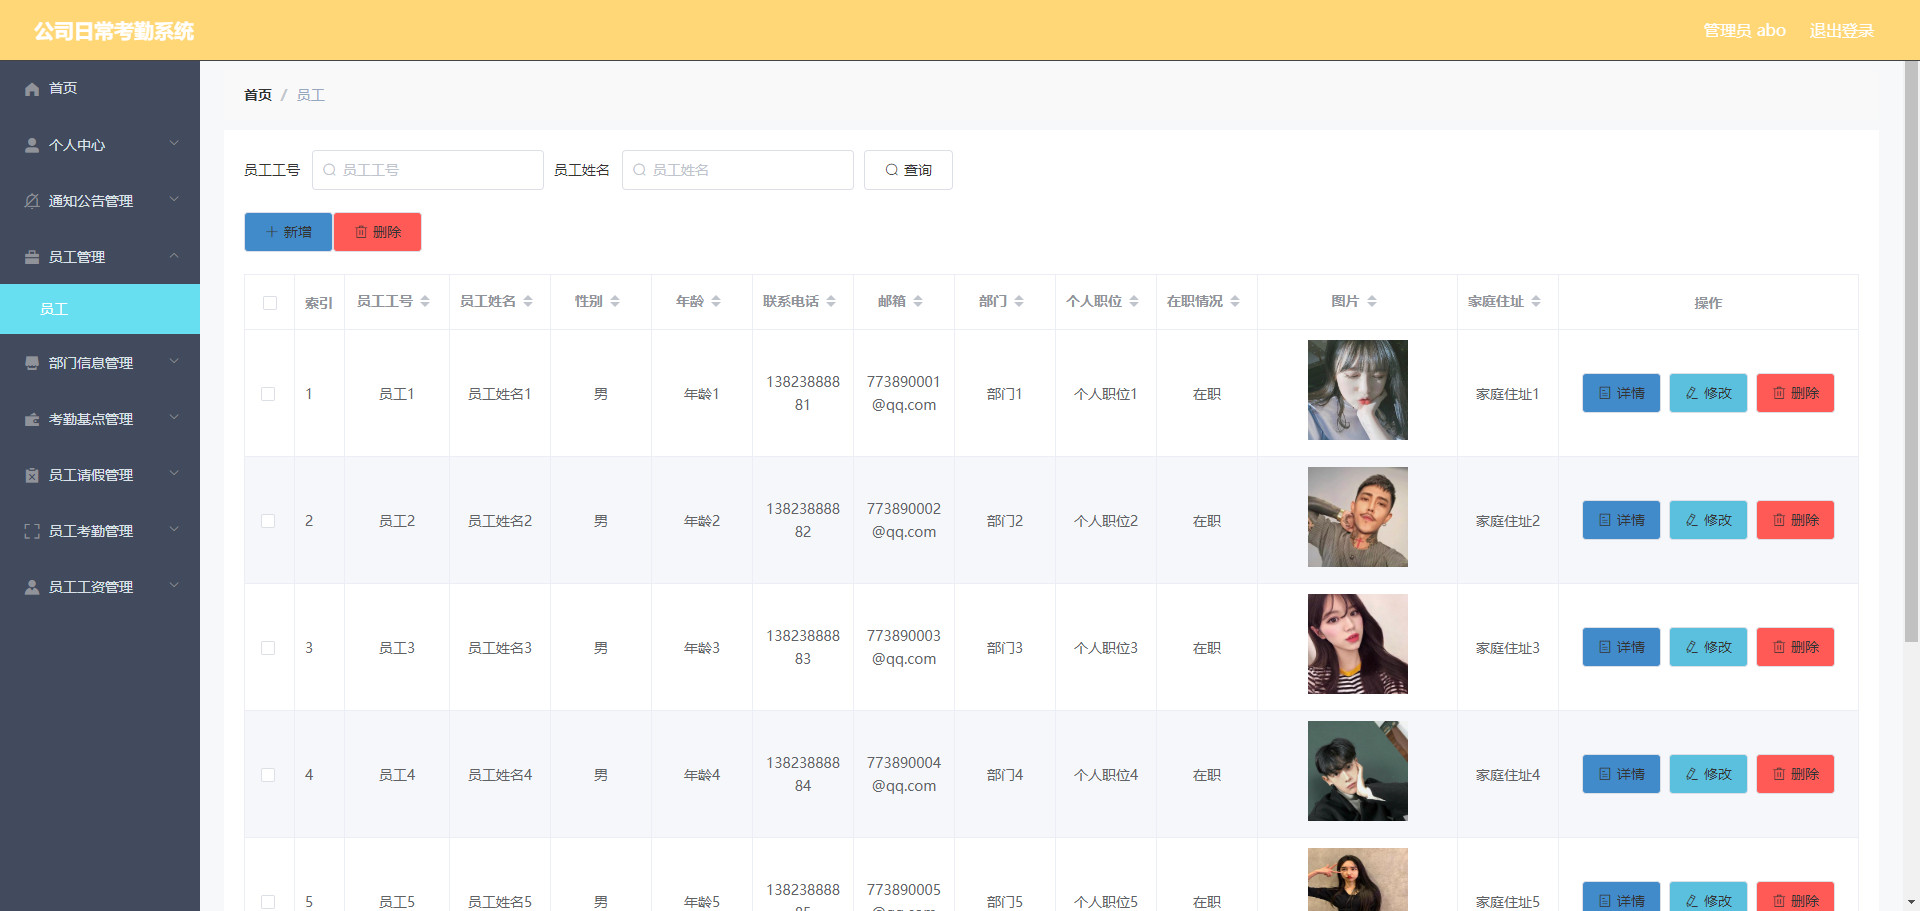Click the notice icon beside 通知公告管理
The width and height of the screenshot is (1920, 911).
(x=32, y=201)
